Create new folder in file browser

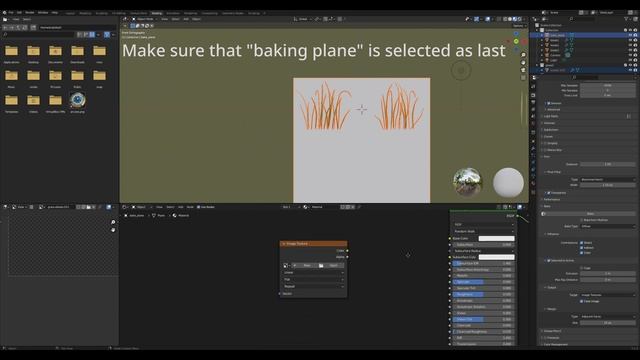point(33,27)
